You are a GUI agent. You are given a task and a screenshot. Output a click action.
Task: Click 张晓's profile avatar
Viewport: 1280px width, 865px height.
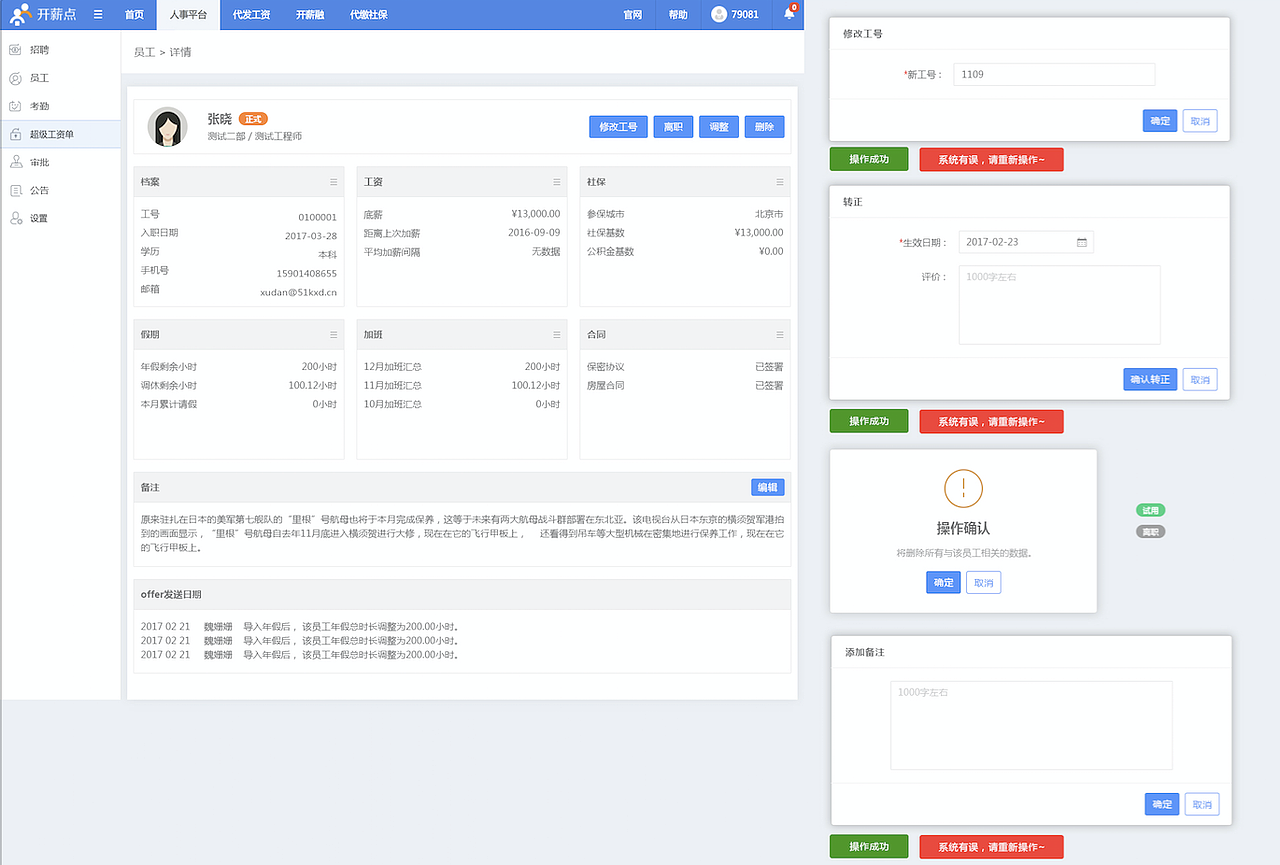tap(167, 127)
